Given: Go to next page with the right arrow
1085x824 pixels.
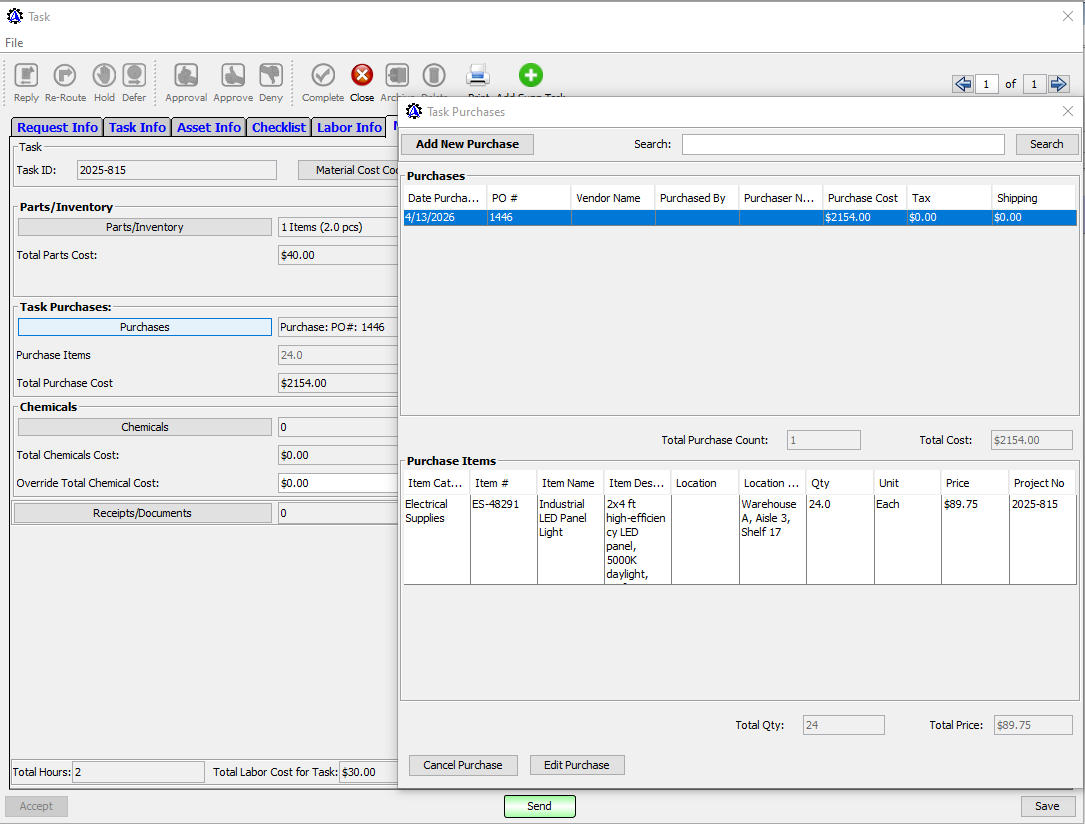Looking at the screenshot, I should tap(1059, 84).
